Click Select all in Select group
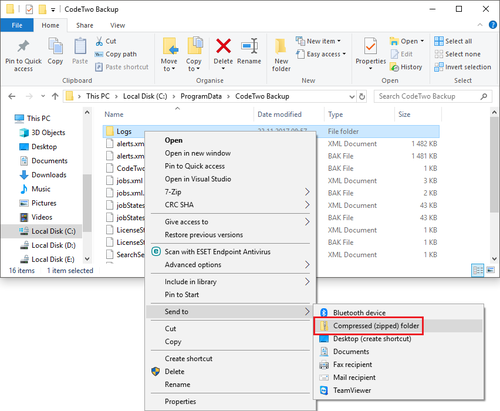 [x=453, y=41]
